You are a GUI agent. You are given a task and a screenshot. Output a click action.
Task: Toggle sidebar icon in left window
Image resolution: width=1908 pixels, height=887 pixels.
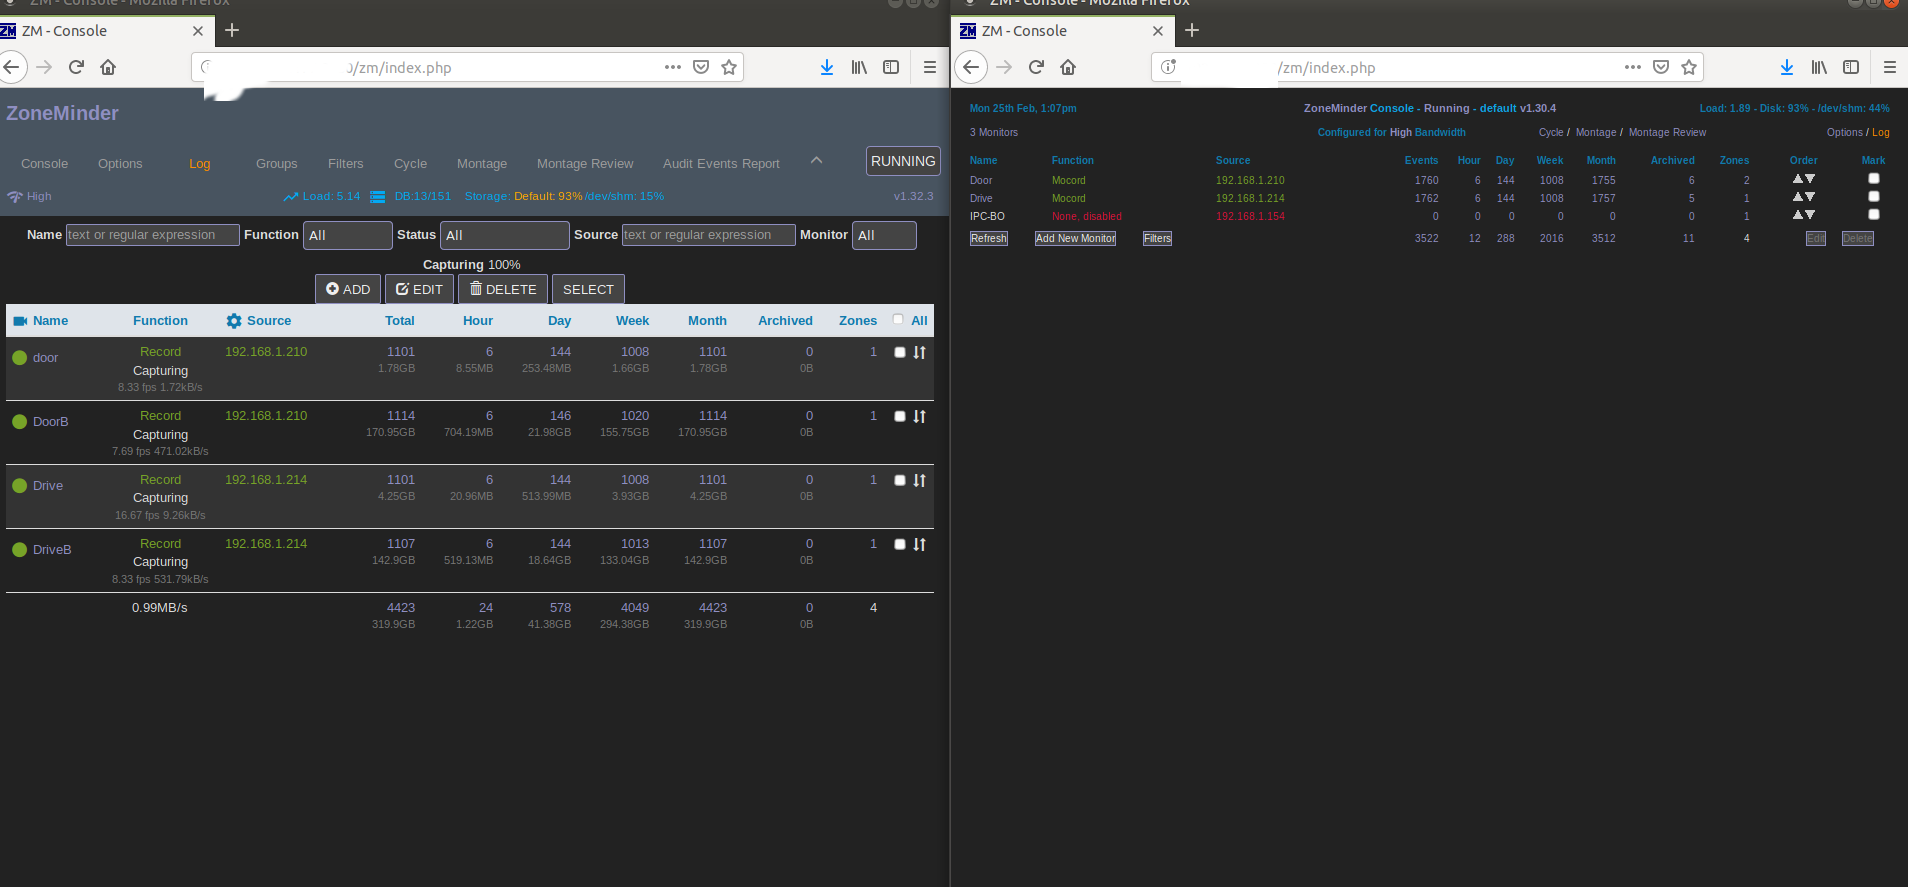pyautogui.click(x=891, y=67)
